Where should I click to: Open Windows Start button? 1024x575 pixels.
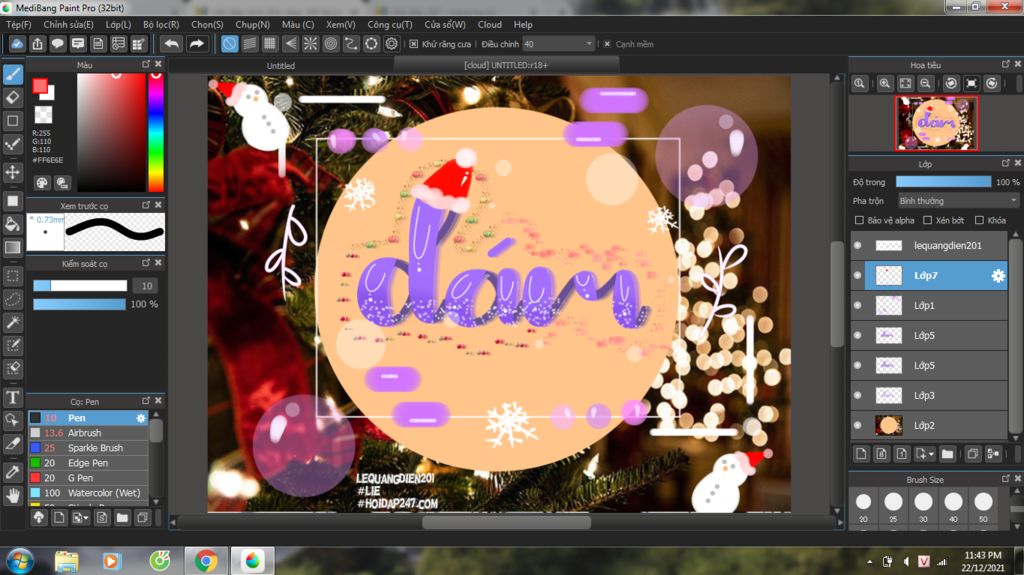coord(20,561)
